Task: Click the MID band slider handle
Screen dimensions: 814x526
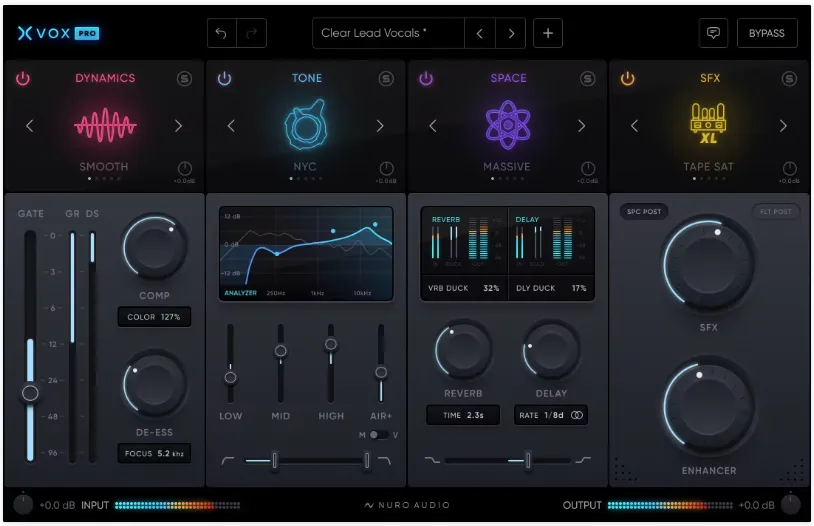Action: pos(281,351)
